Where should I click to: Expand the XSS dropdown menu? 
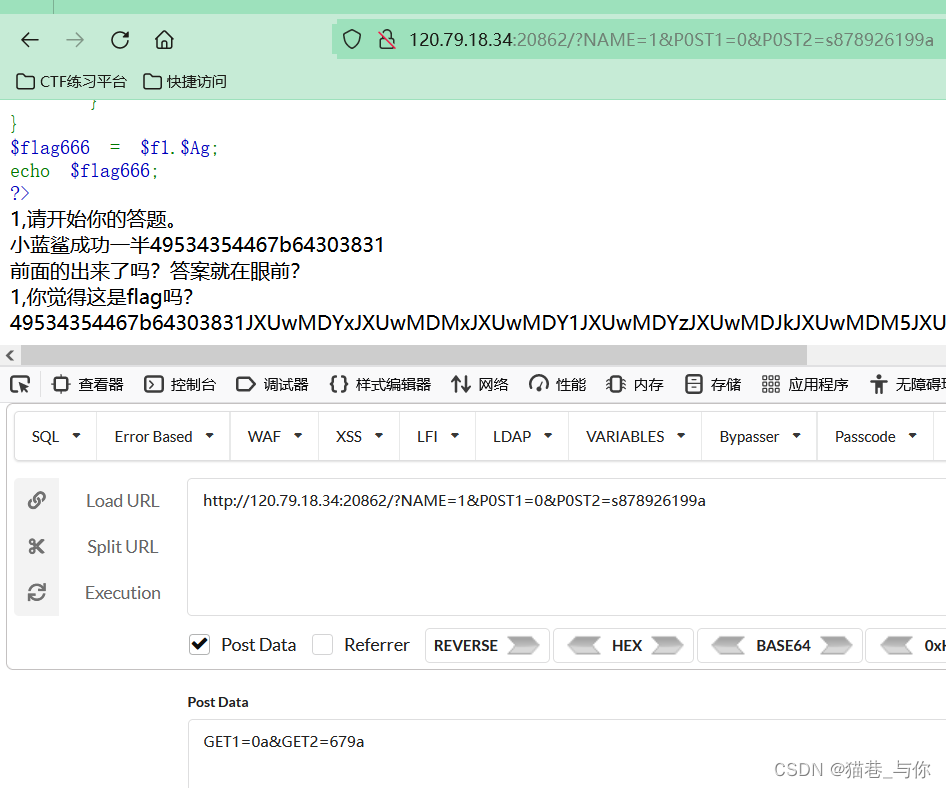tap(358, 436)
